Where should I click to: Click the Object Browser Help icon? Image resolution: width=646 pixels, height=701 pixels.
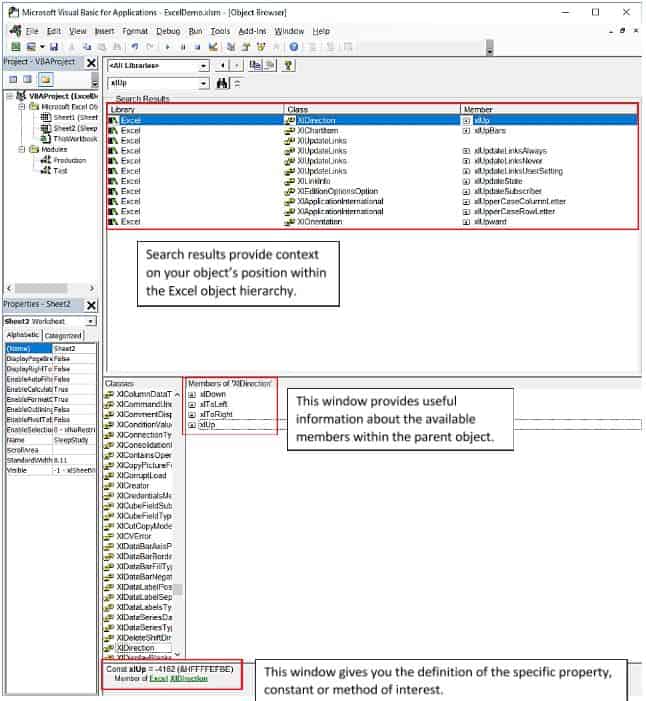tap(288, 66)
